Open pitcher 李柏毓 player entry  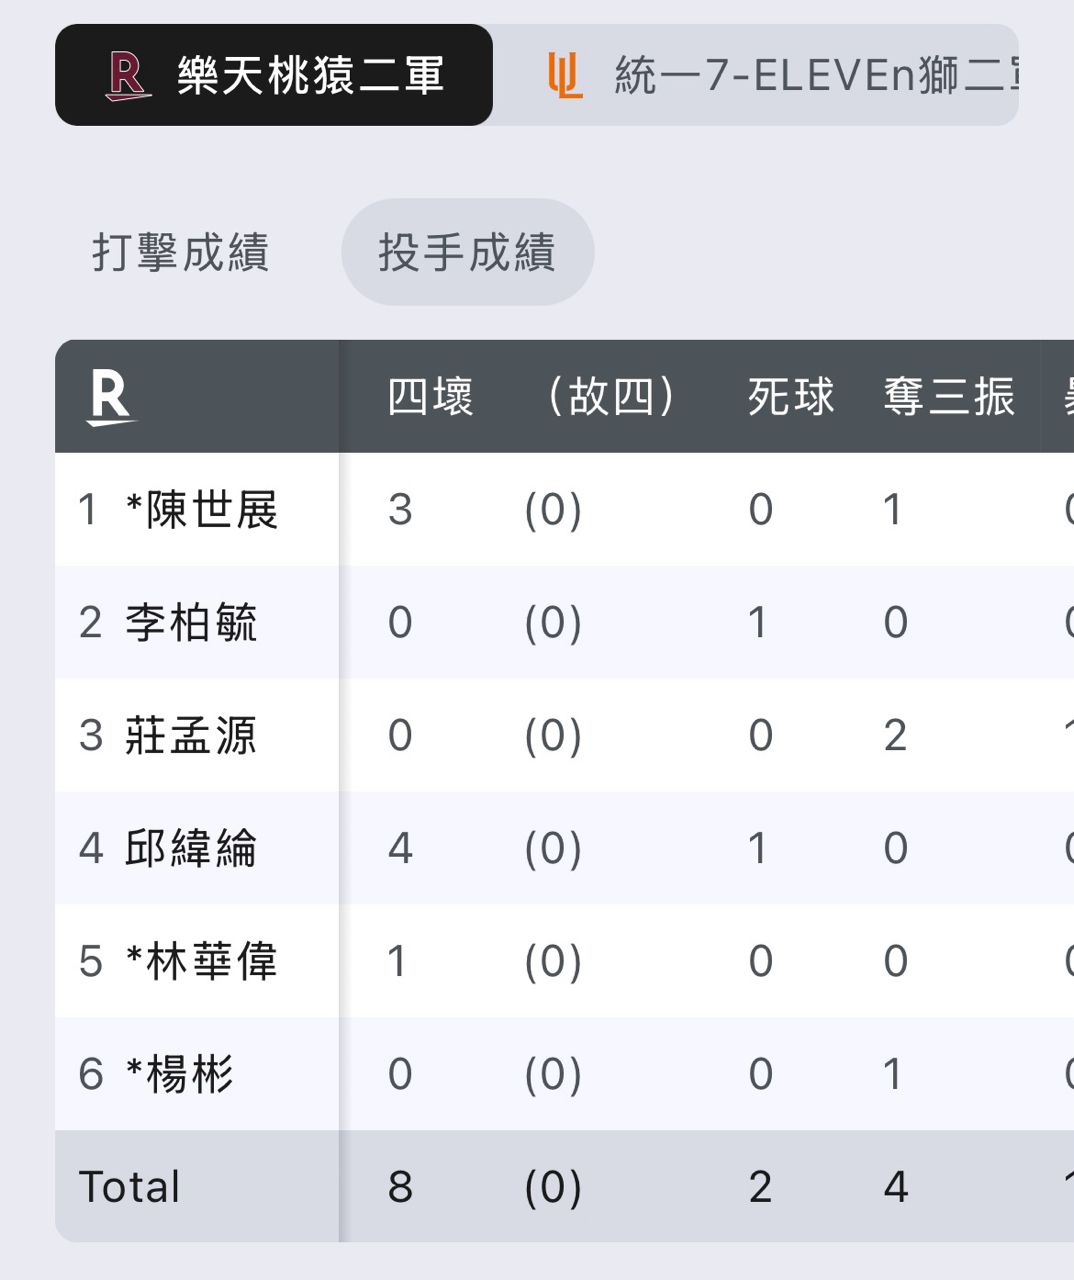pos(191,623)
